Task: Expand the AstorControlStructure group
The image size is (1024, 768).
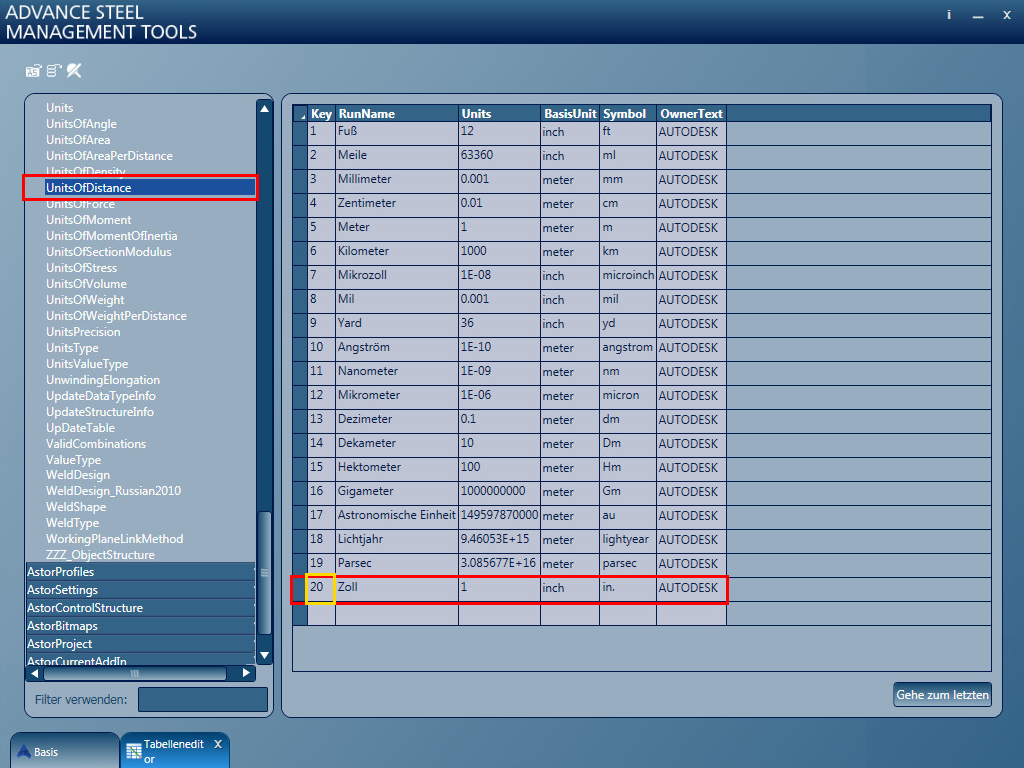Action: 140,607
